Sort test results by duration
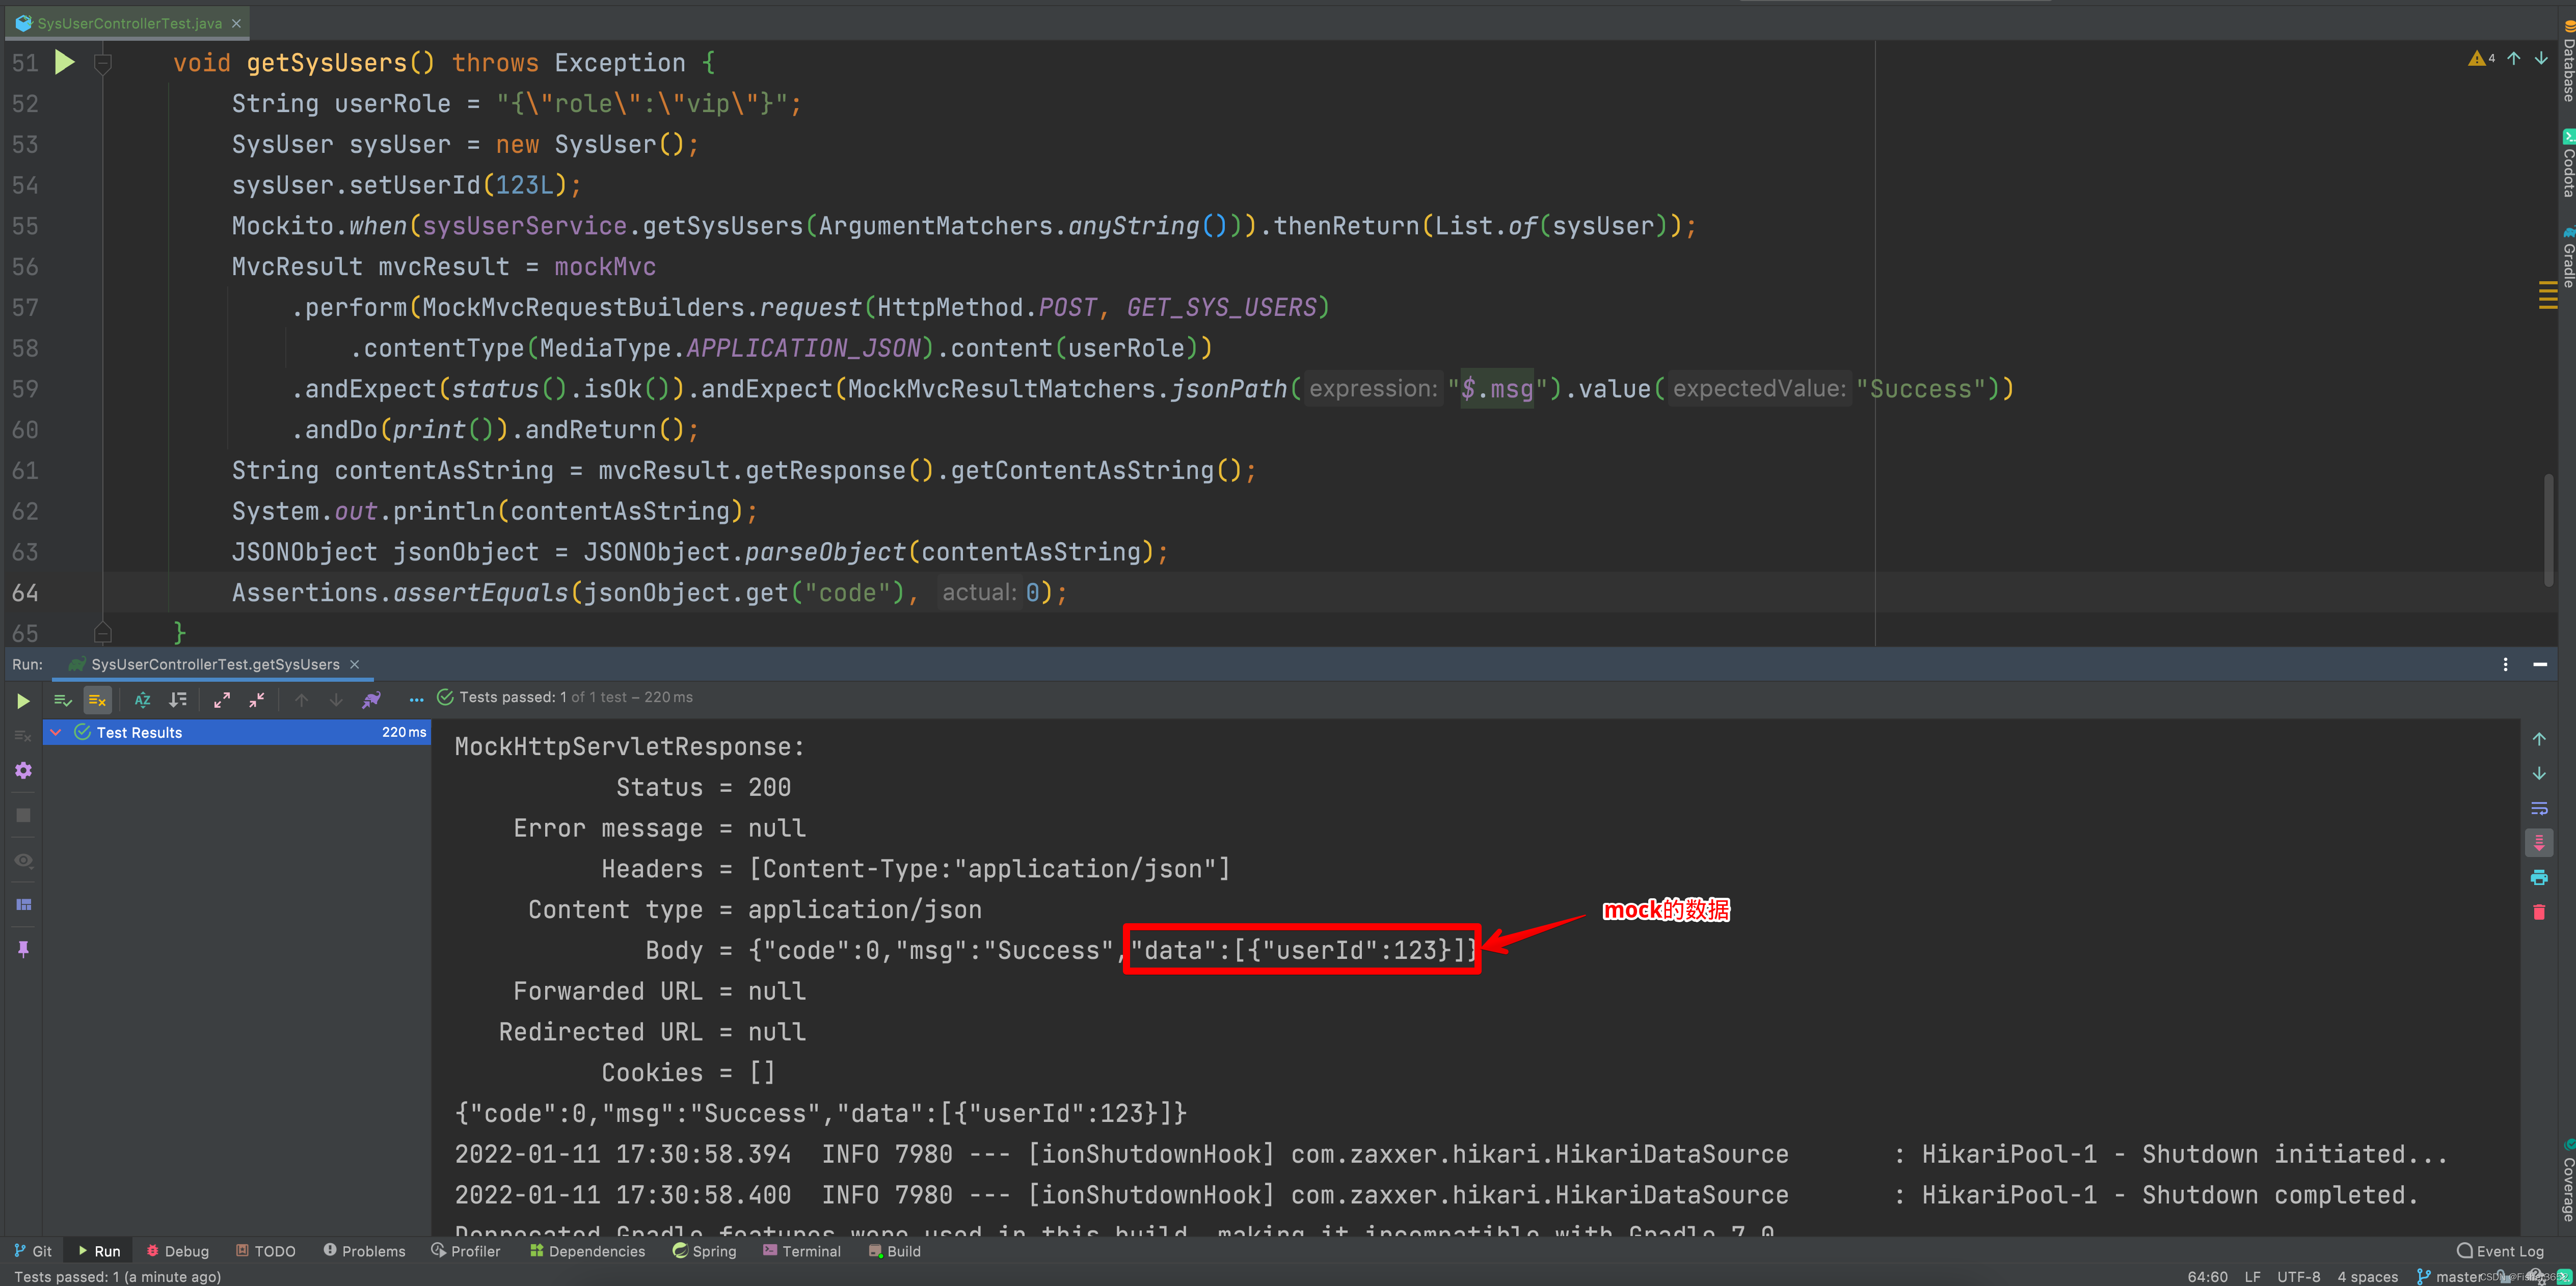This screenshot has width=2576, height=1286. click(178, 700)
